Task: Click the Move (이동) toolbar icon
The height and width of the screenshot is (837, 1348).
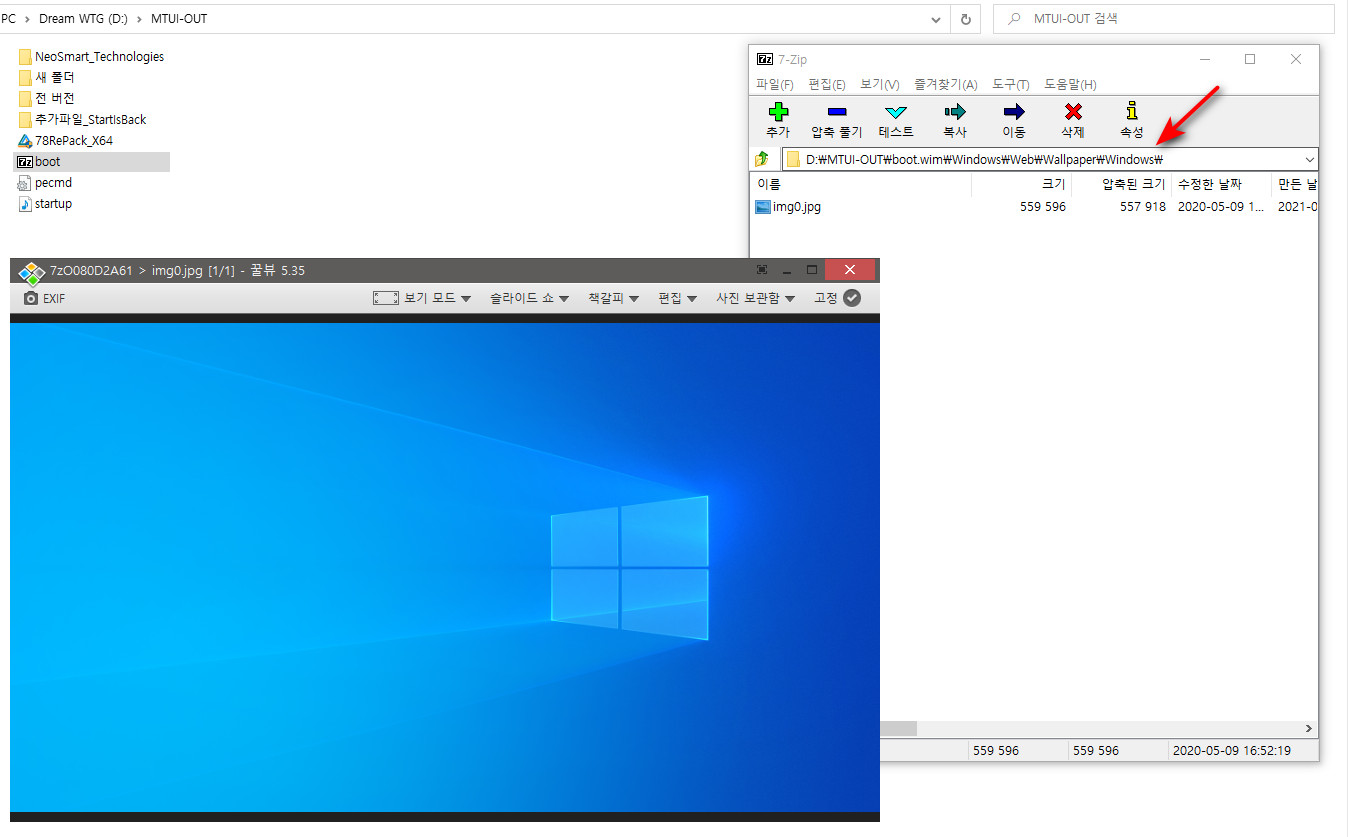Action: click(1014, 111)
